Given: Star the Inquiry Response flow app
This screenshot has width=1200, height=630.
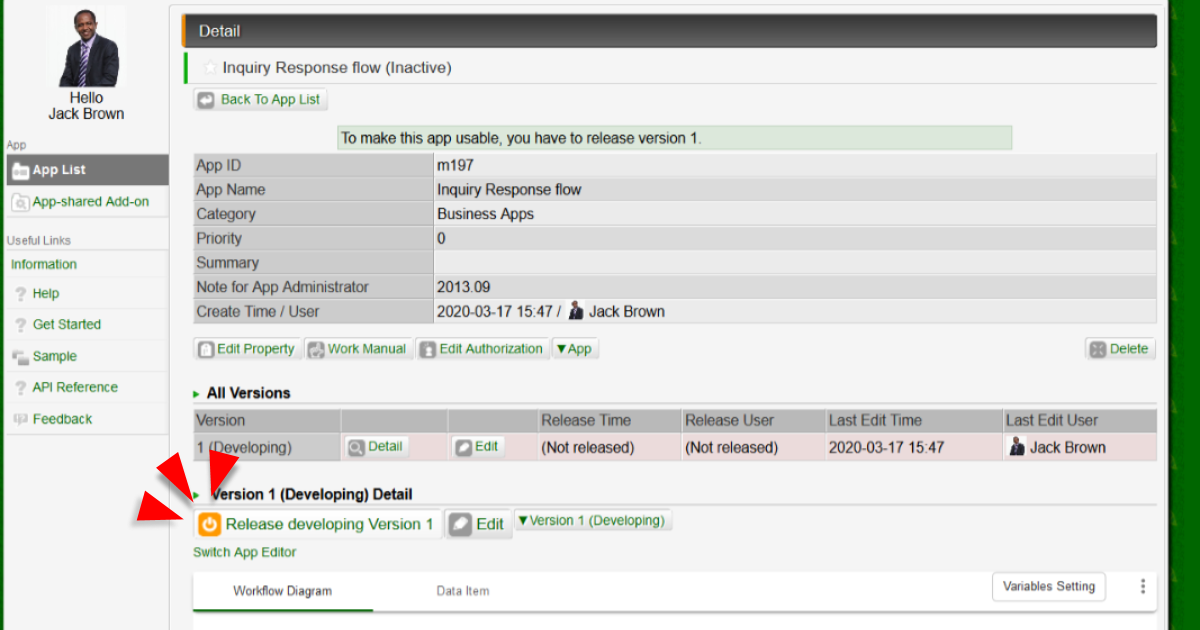Looking at the screenshot, I should [210, 68].
